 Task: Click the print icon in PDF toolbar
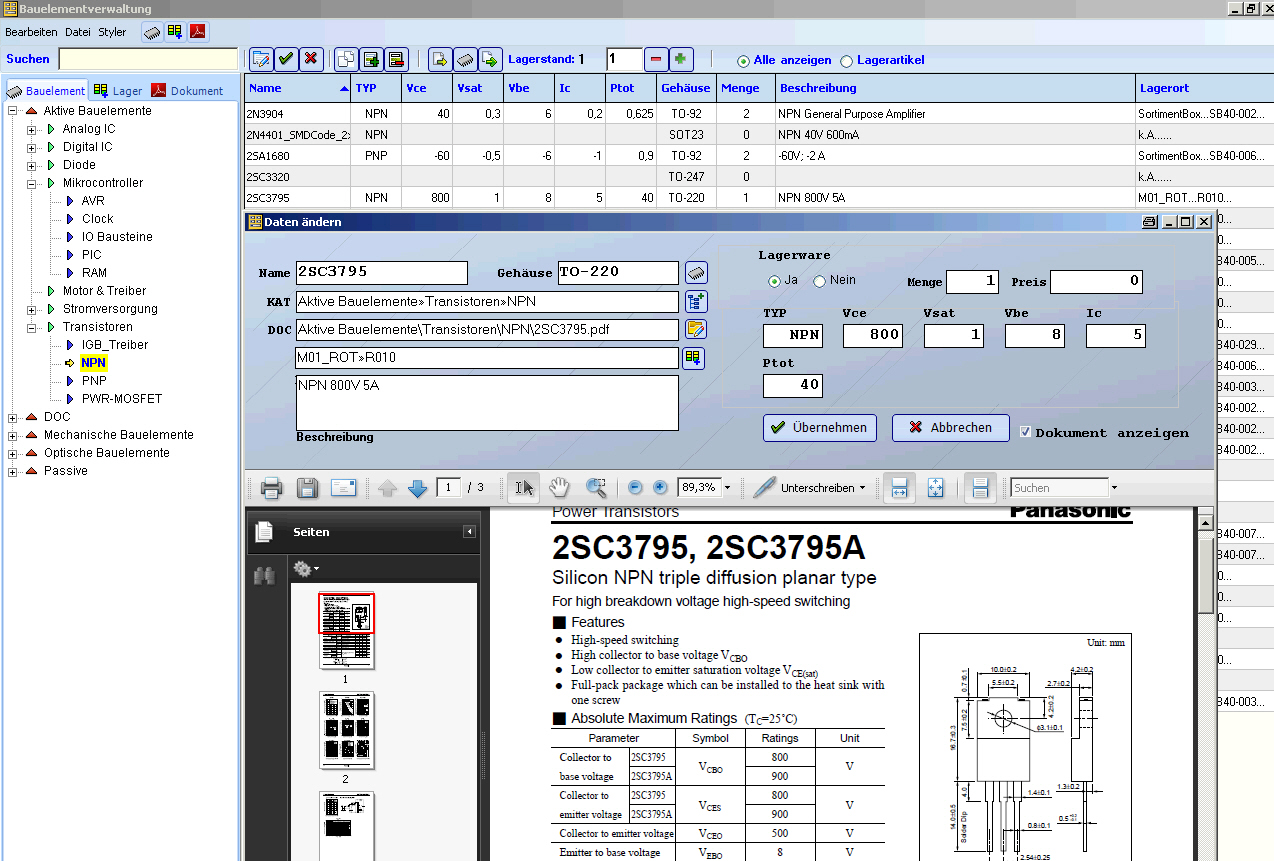pos(271,488)
